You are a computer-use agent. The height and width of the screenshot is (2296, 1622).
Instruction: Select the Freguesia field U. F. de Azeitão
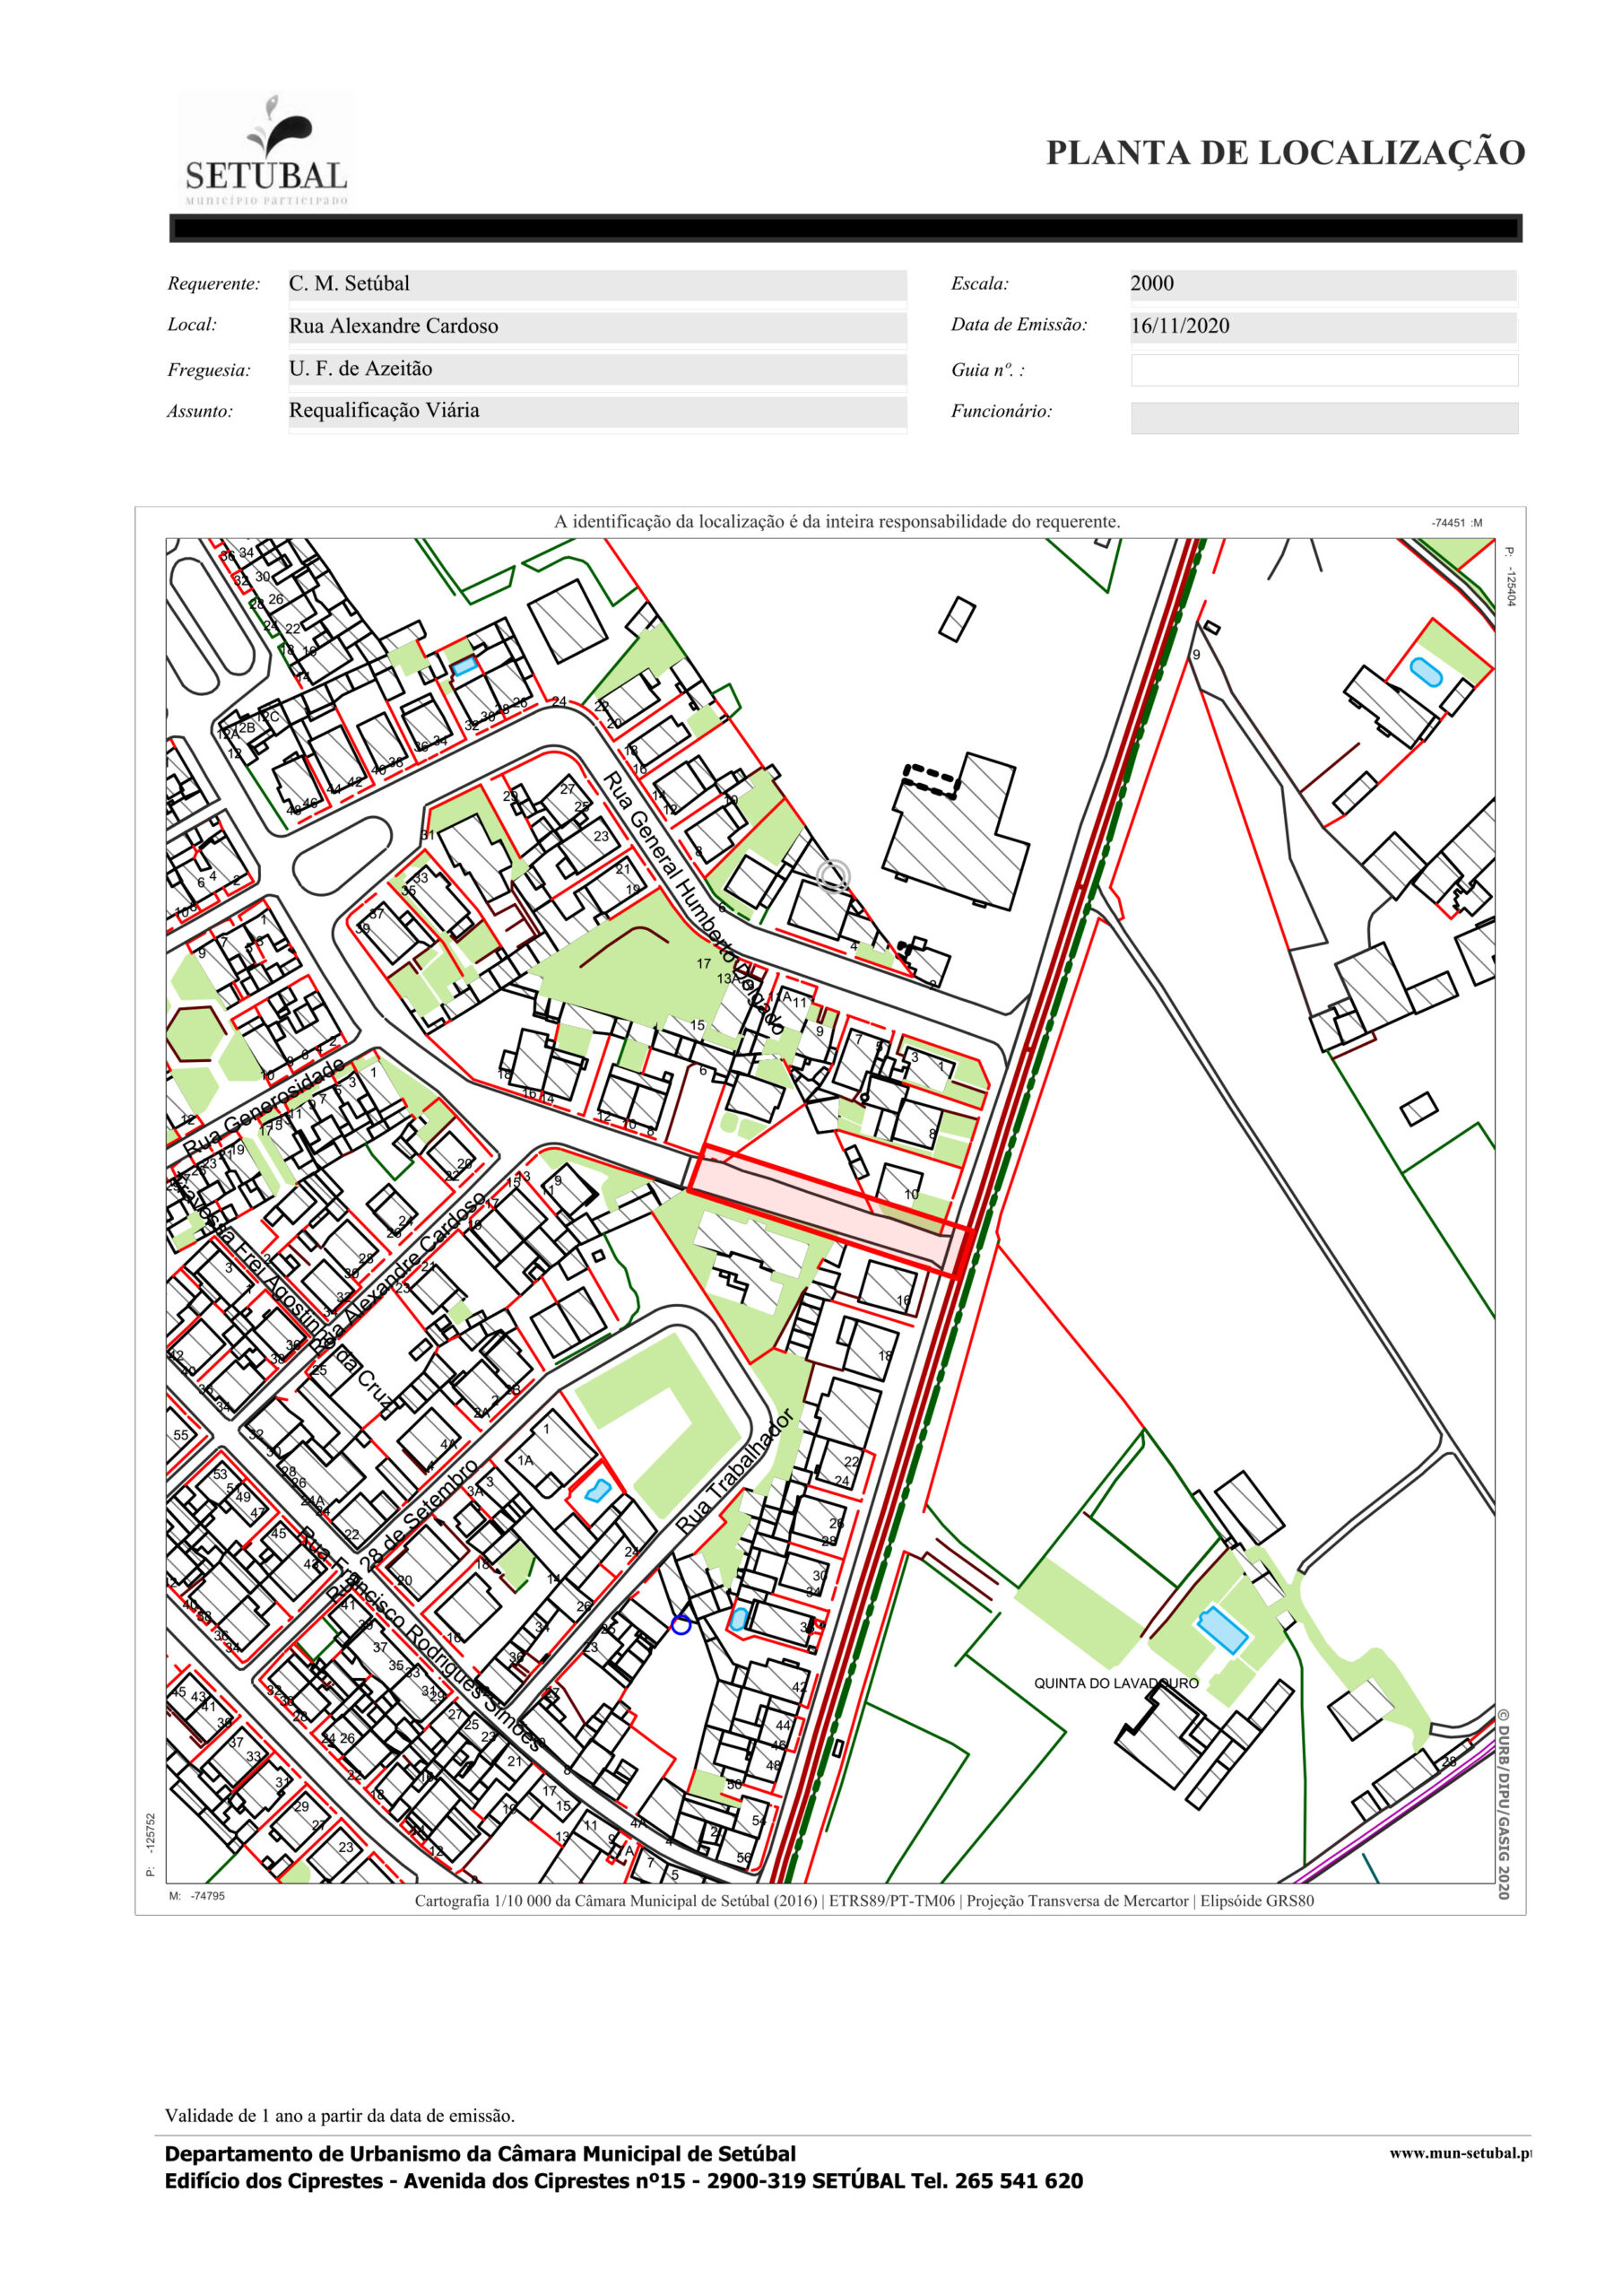[x=597, y=369]
